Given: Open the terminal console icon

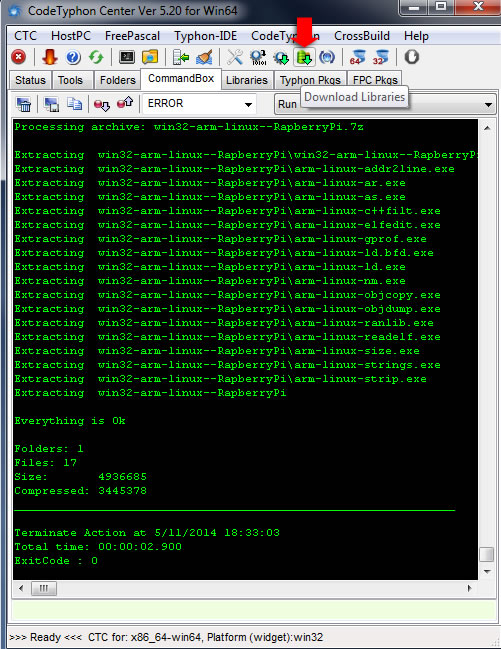Looking at the screenshot, I should [127, 57].
